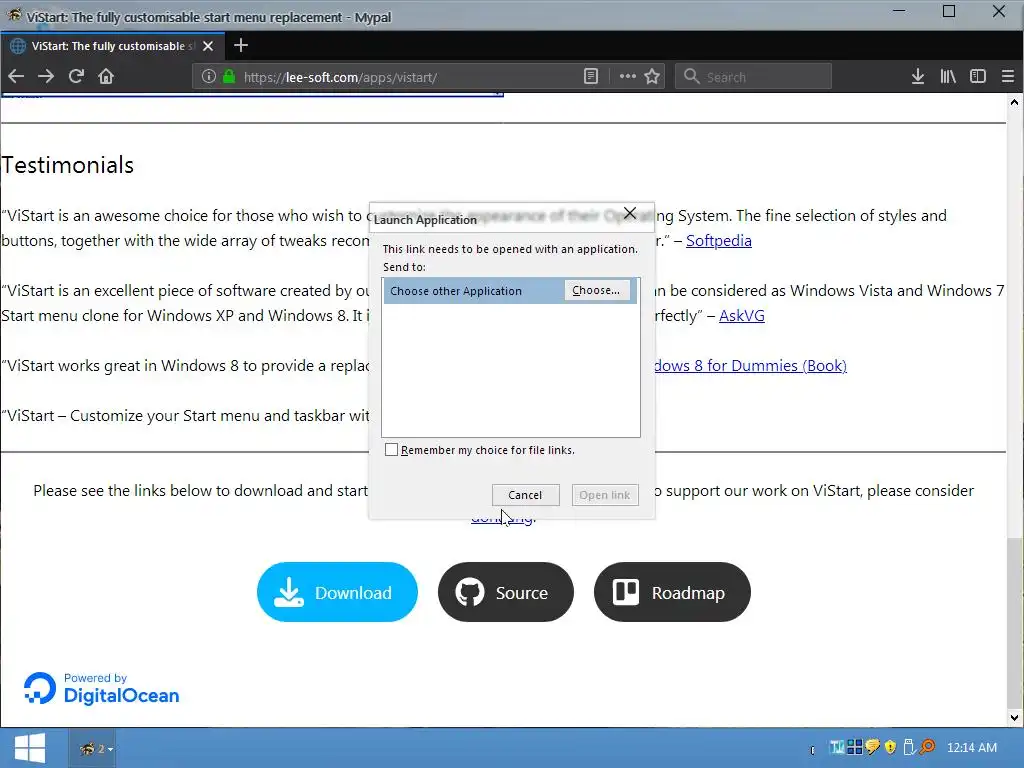
Task: Go back with the browser back arrow
Action: (x=16, y=76)
